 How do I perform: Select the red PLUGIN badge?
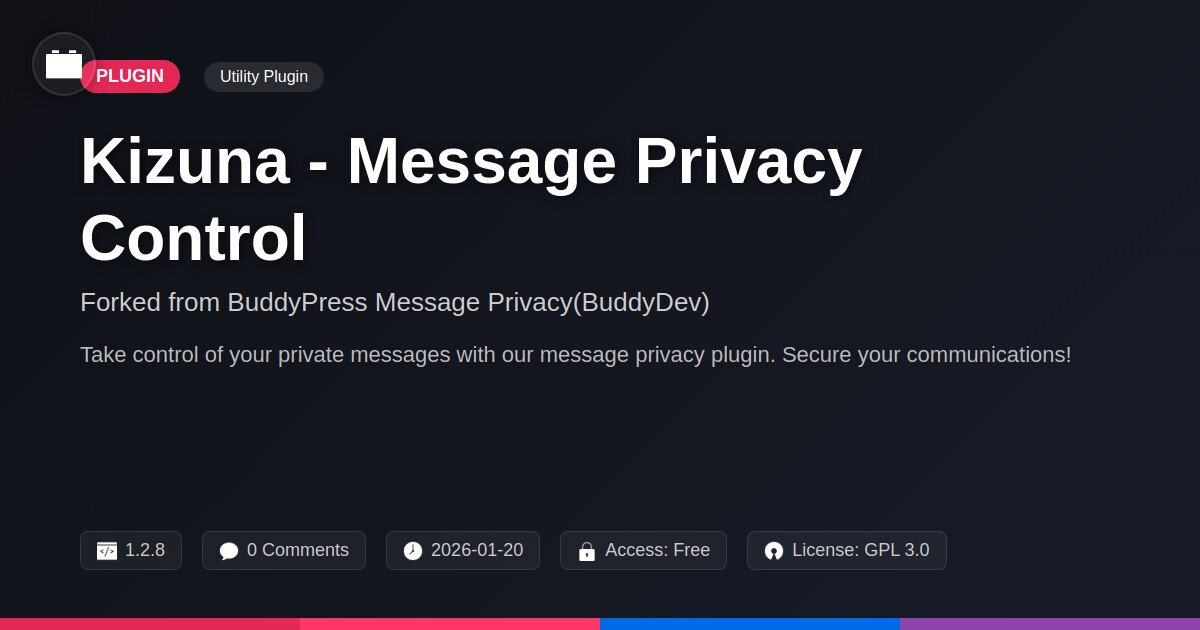point(130,77)
